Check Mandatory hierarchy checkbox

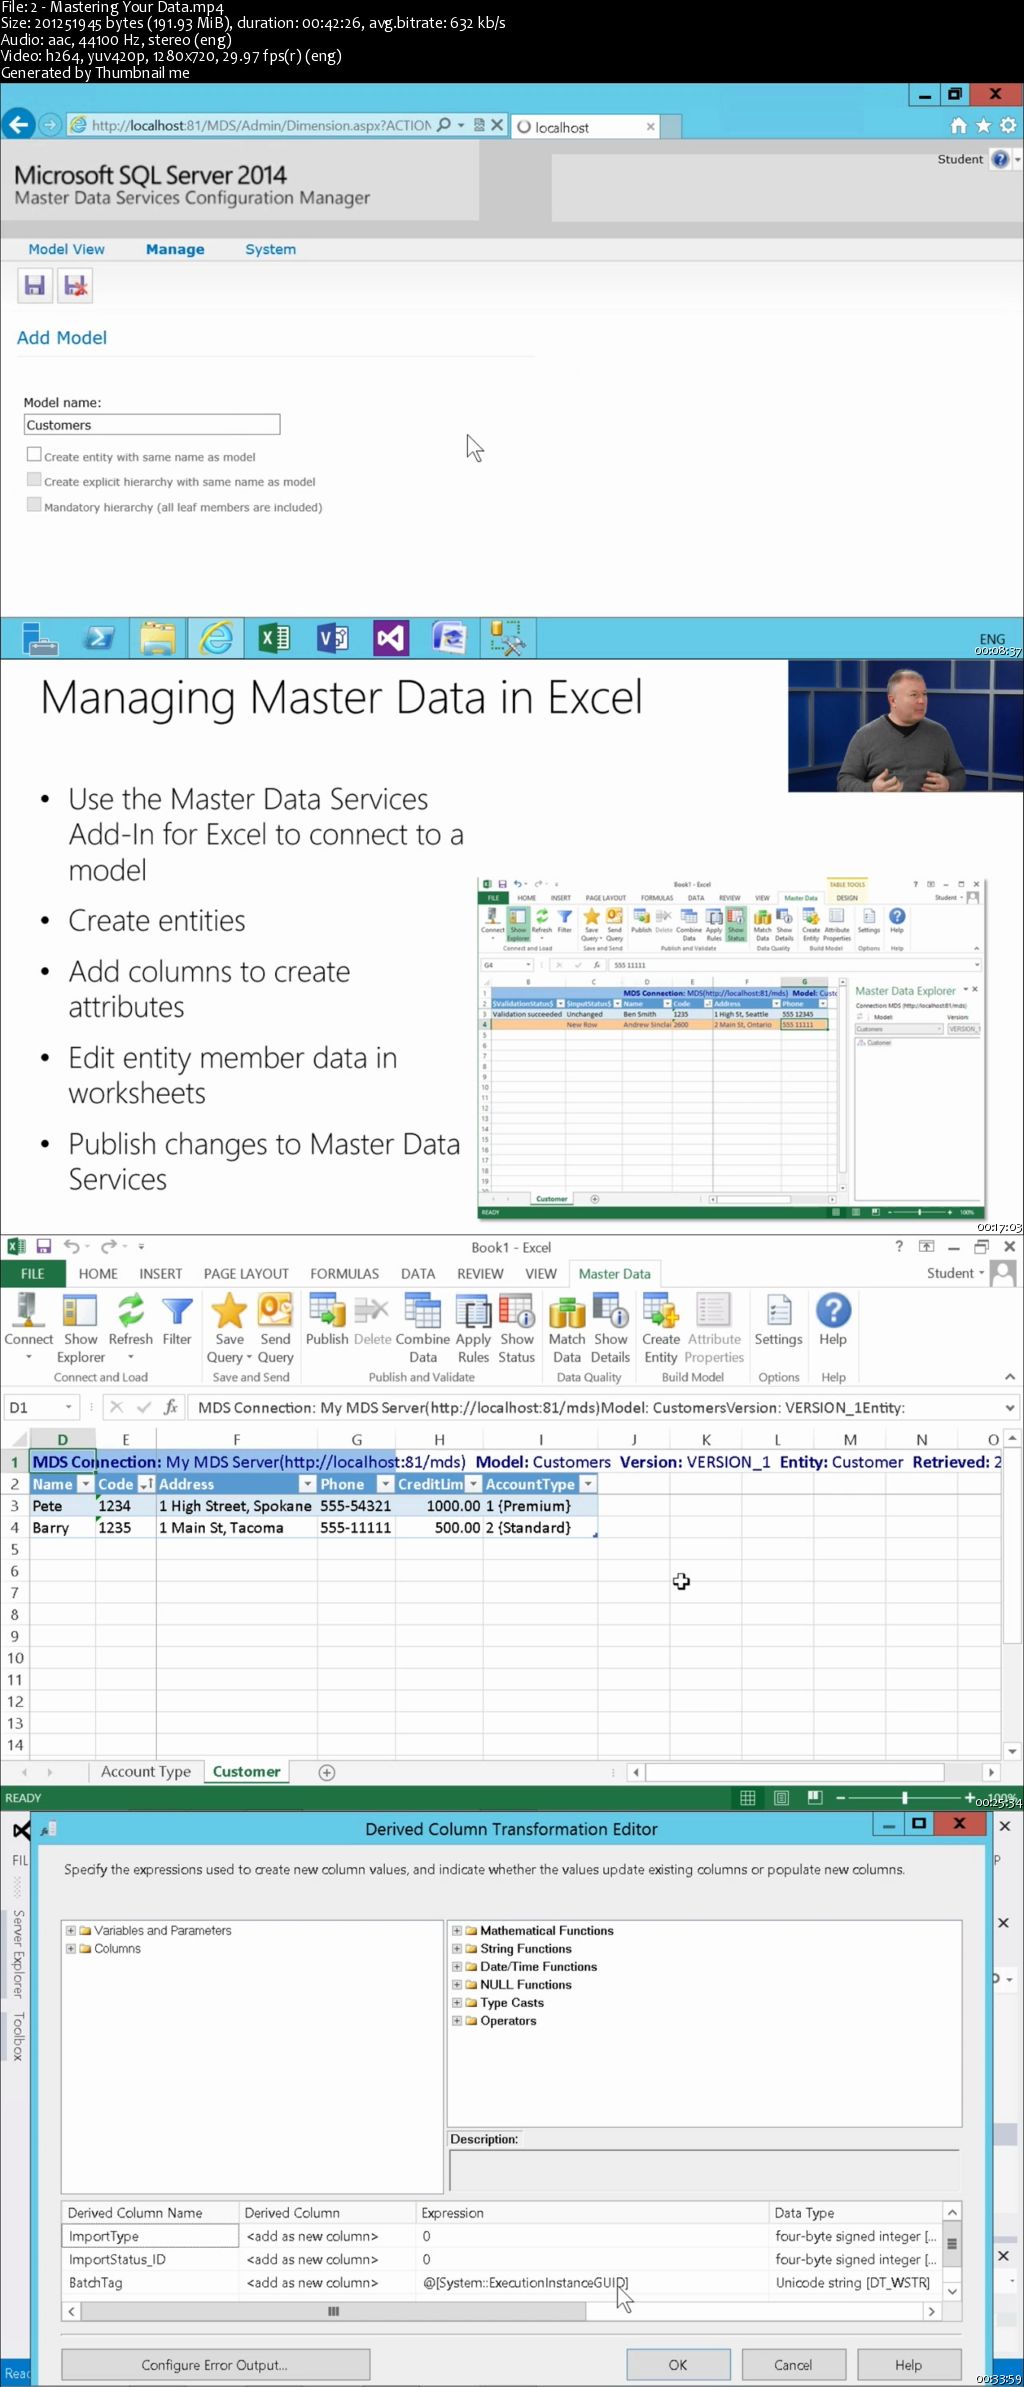point(34,504)
